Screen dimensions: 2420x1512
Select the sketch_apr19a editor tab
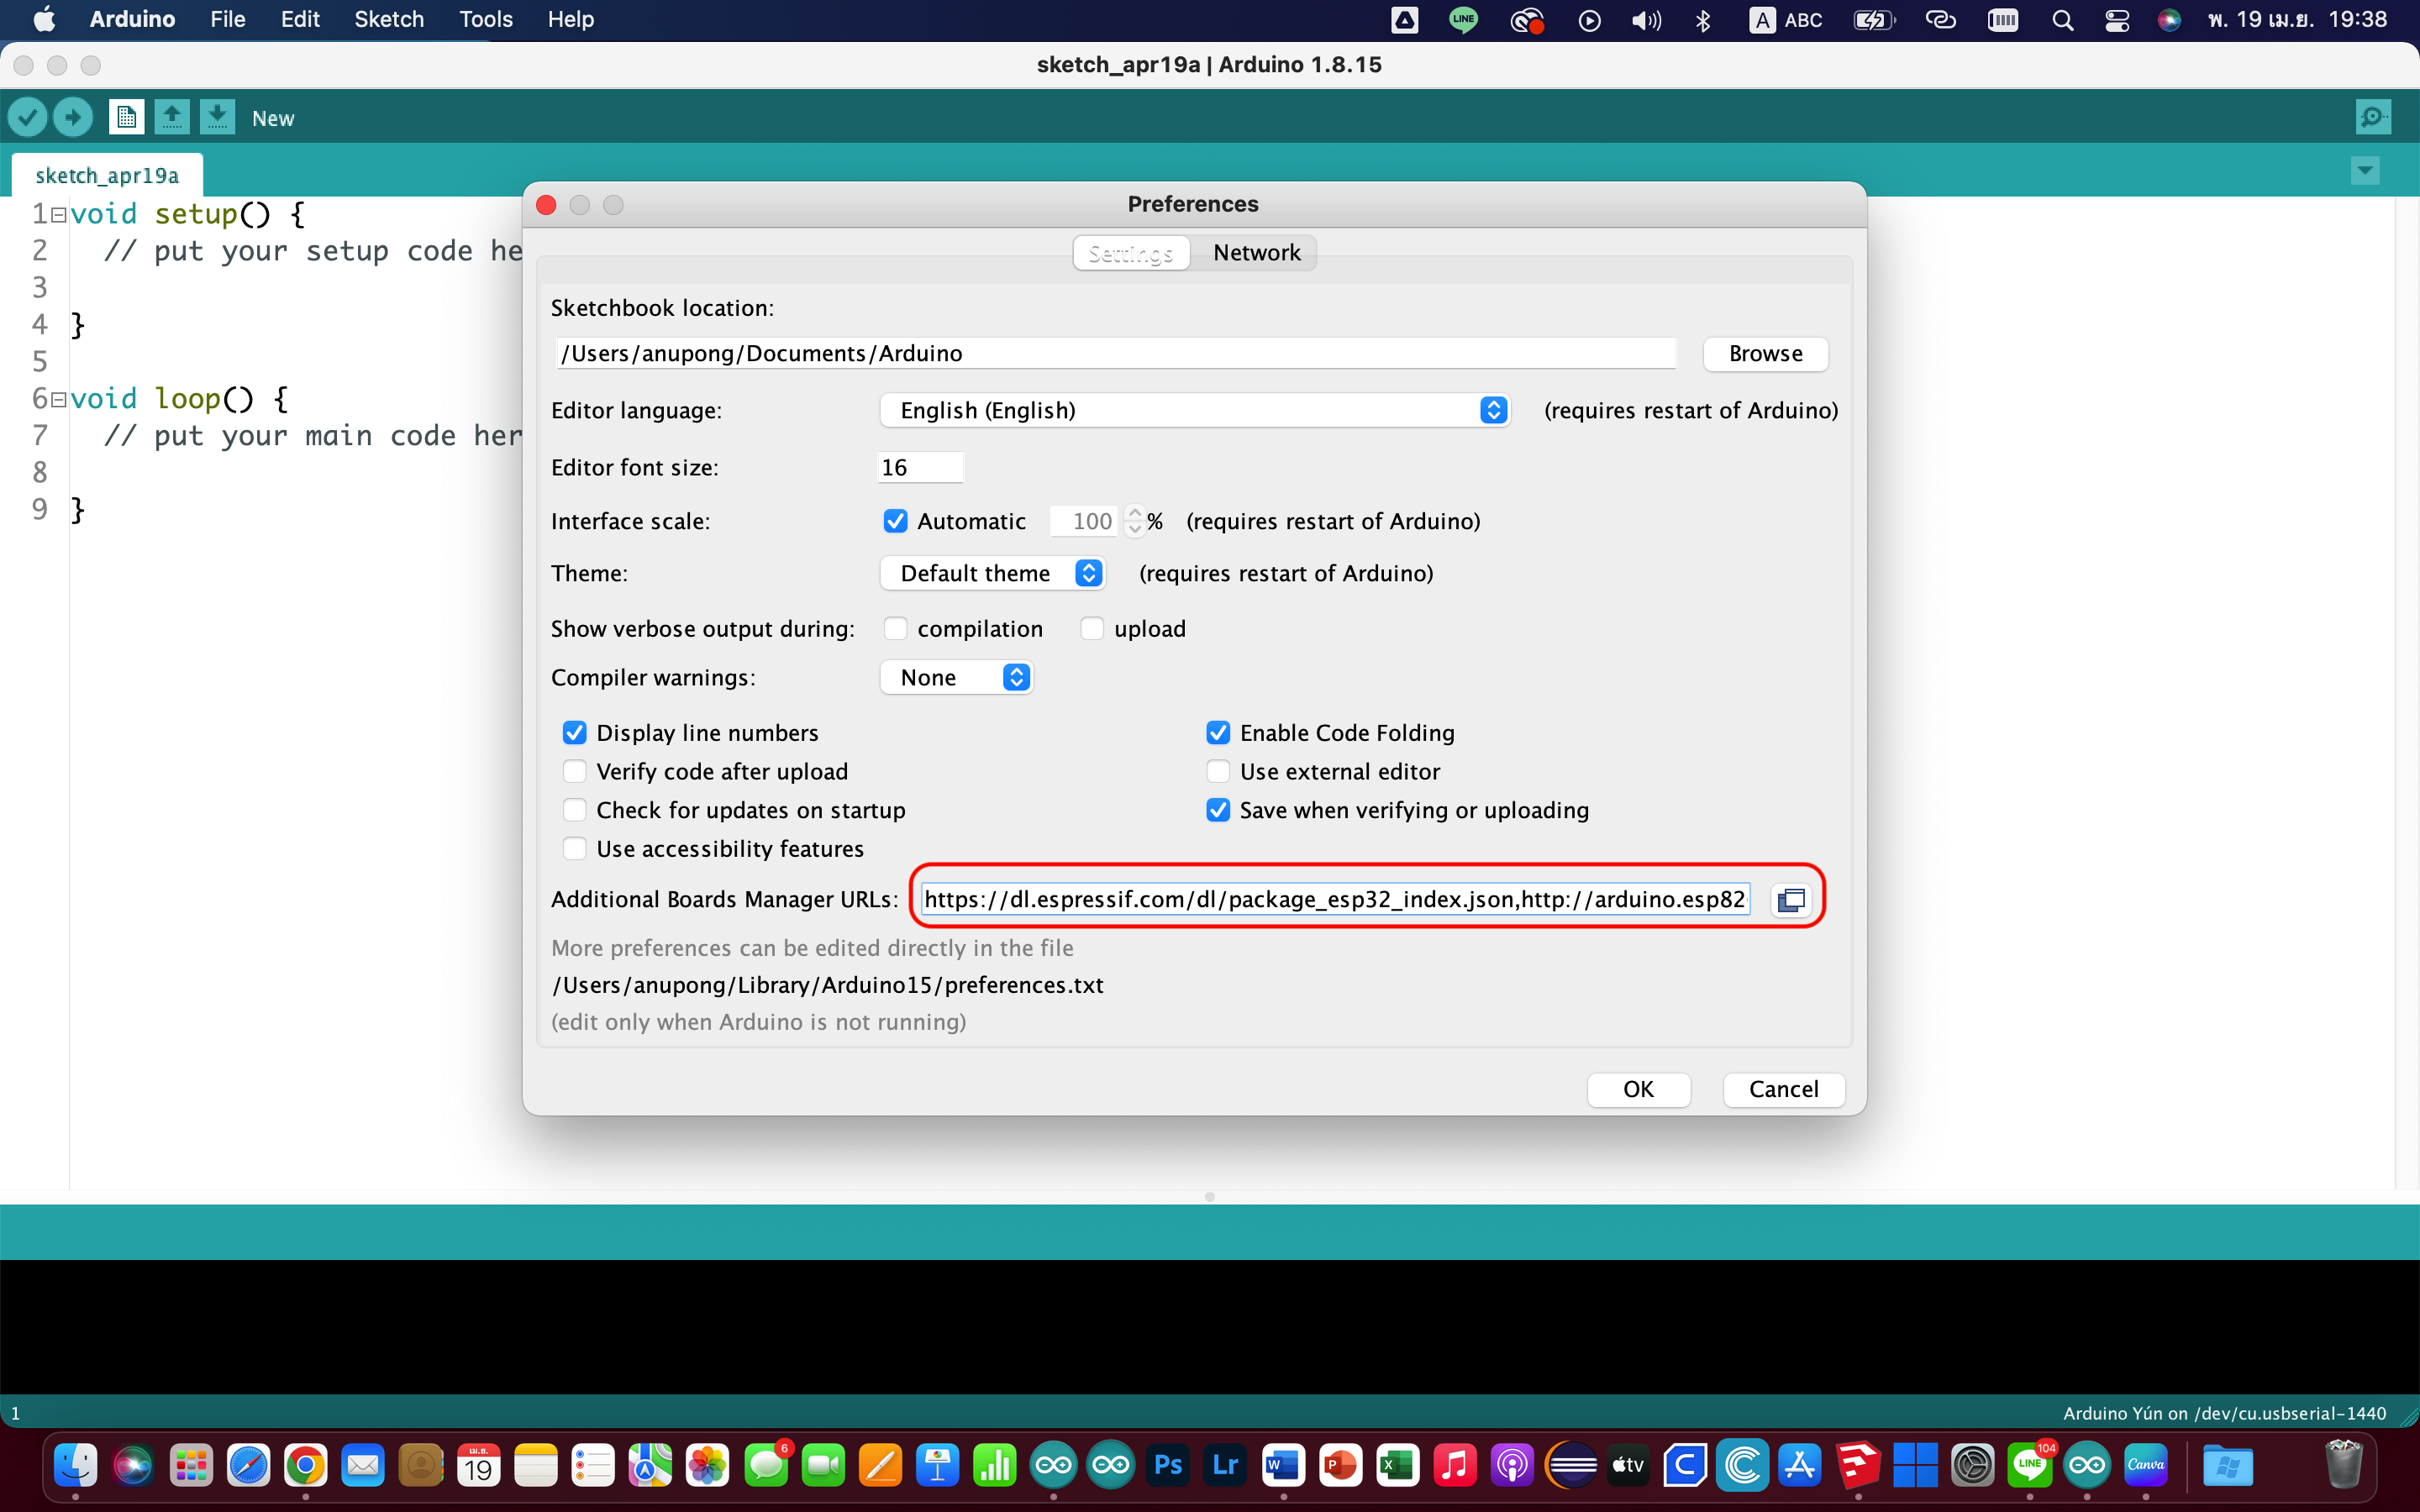pyautogui.click(x=107, y=176)
